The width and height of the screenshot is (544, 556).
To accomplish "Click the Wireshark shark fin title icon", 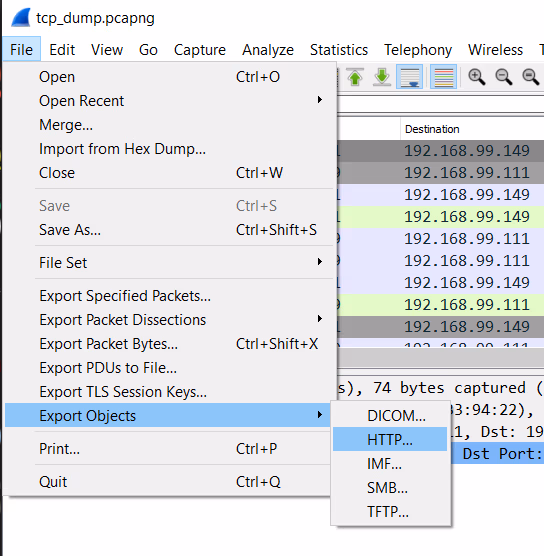I will click(x=21, y=18).
